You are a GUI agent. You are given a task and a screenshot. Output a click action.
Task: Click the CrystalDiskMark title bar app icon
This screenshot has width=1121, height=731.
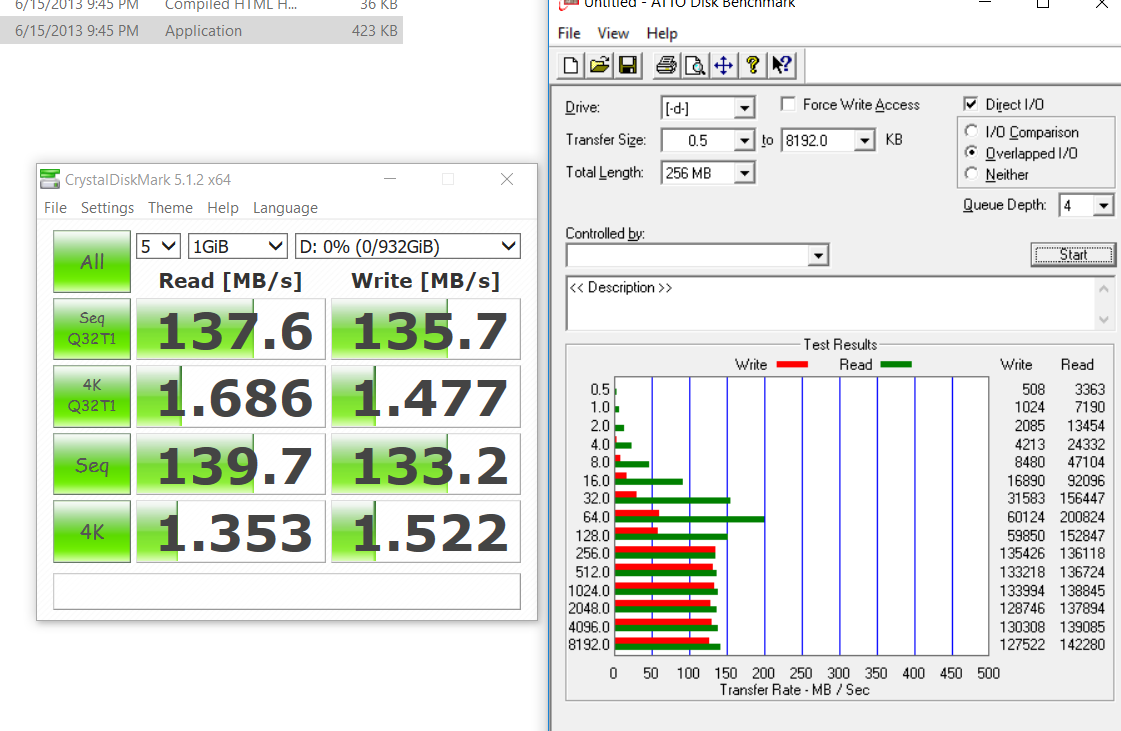[50, 180]
